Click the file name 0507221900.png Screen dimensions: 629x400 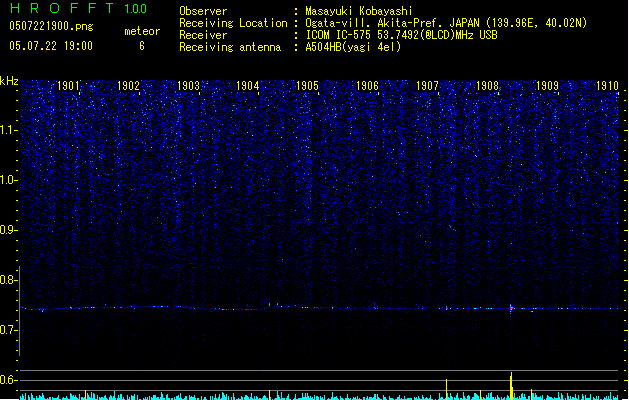[51, 26]
